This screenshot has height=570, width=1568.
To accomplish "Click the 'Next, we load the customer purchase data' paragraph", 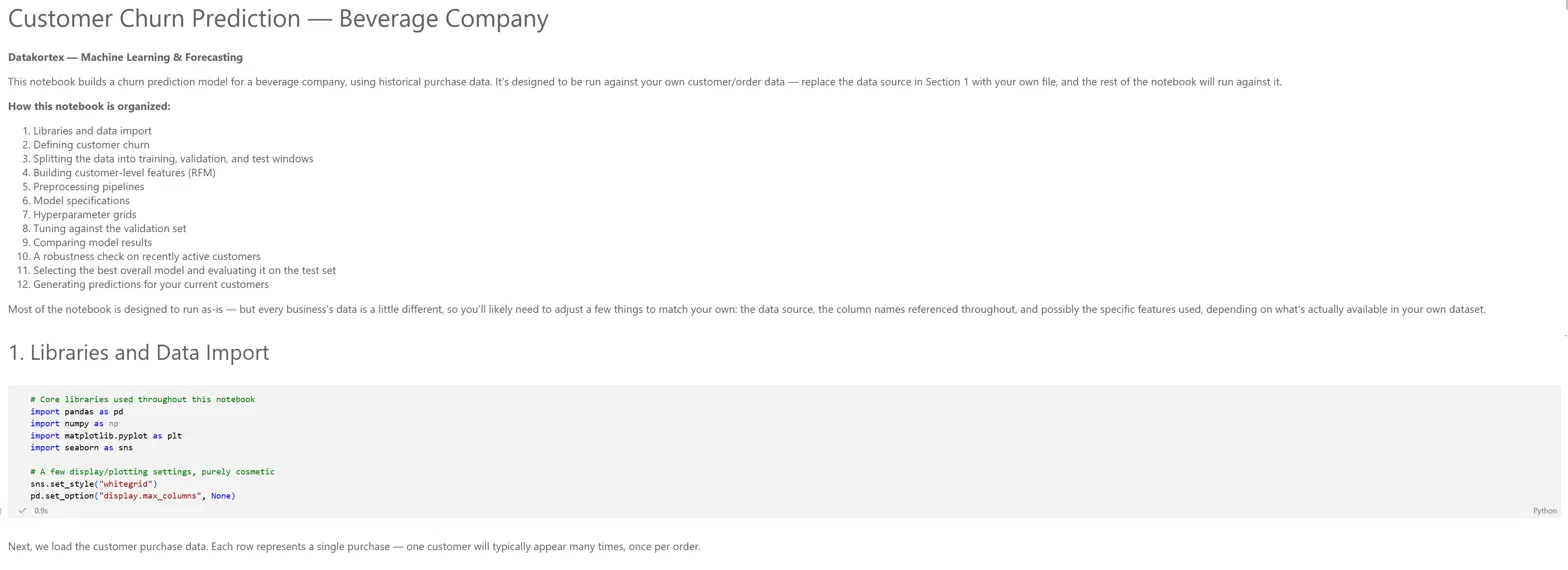I will pyautogui.click(x=354, y=547).
